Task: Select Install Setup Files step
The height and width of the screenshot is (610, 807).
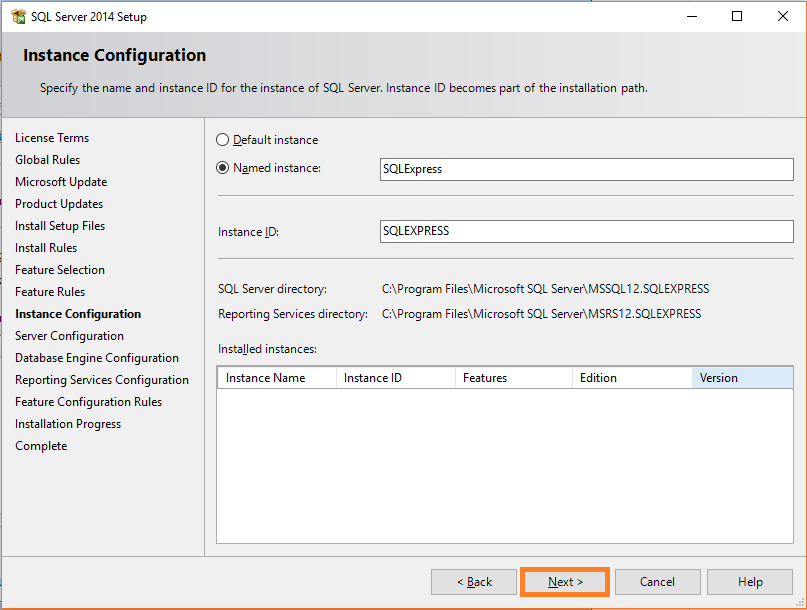Action: [x=60, y=226]
